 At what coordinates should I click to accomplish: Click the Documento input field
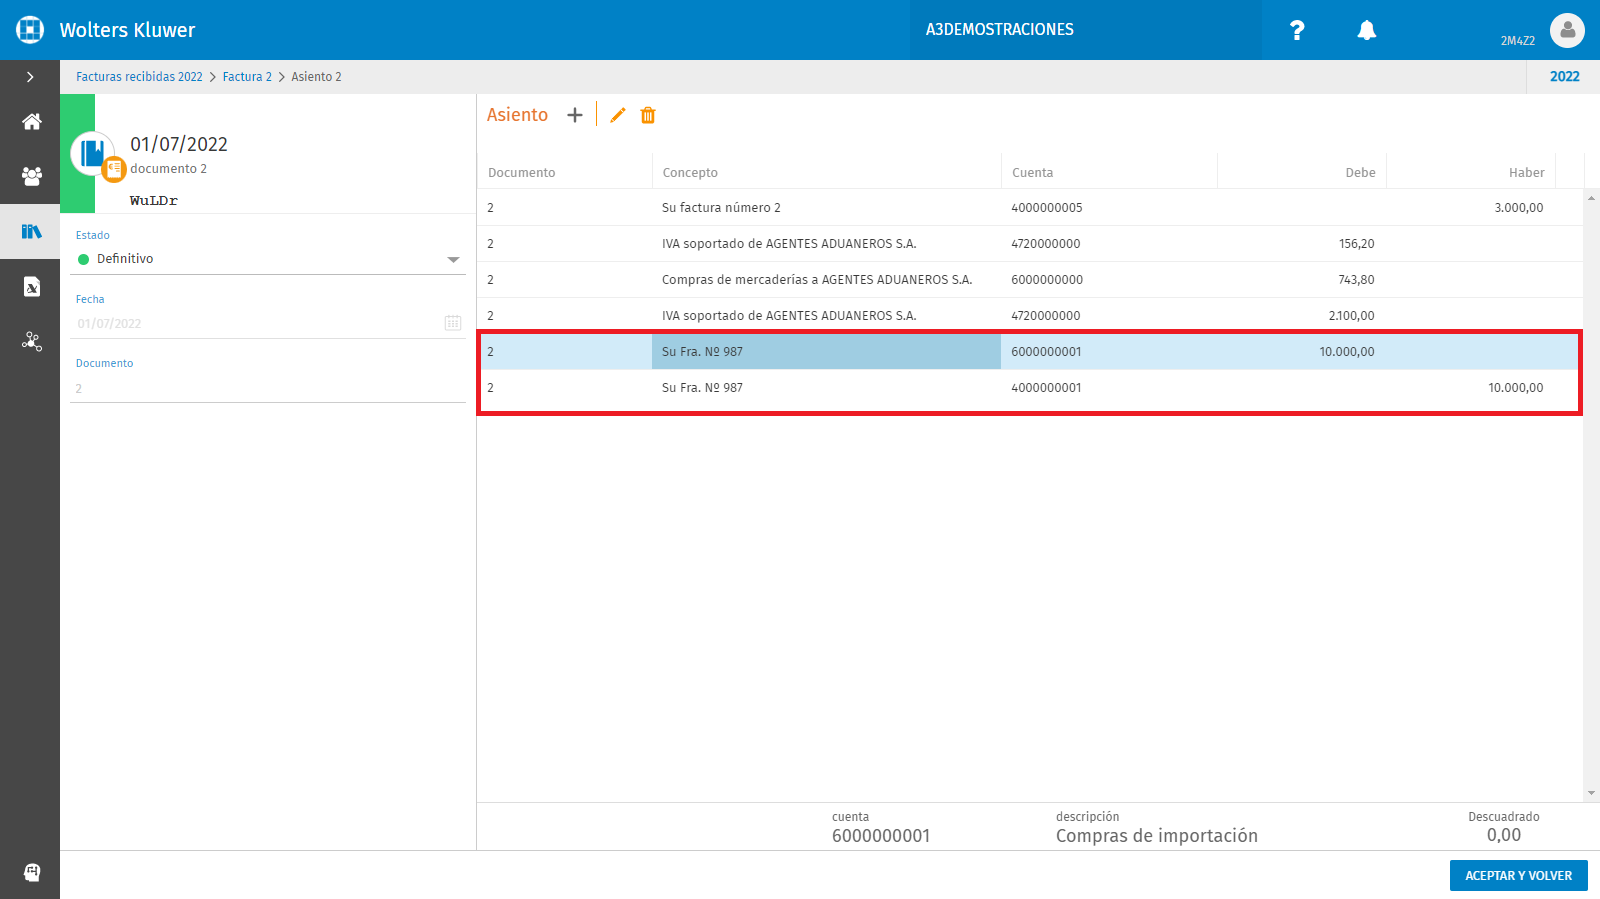pyautogui.click(x=268, y=388)
